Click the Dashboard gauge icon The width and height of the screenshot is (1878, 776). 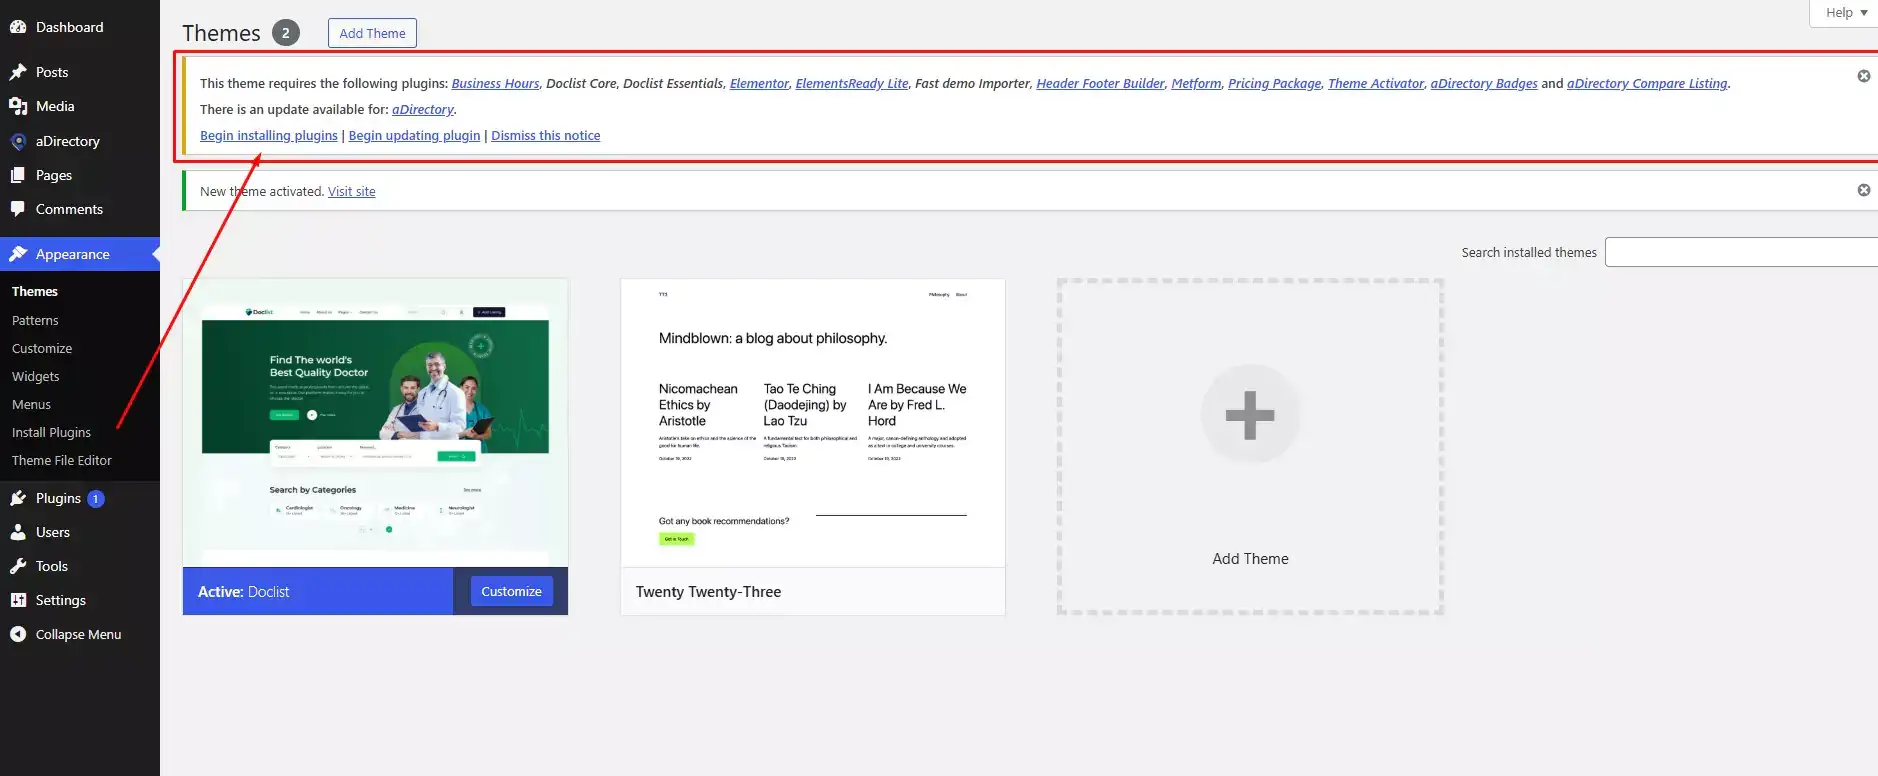18,27
